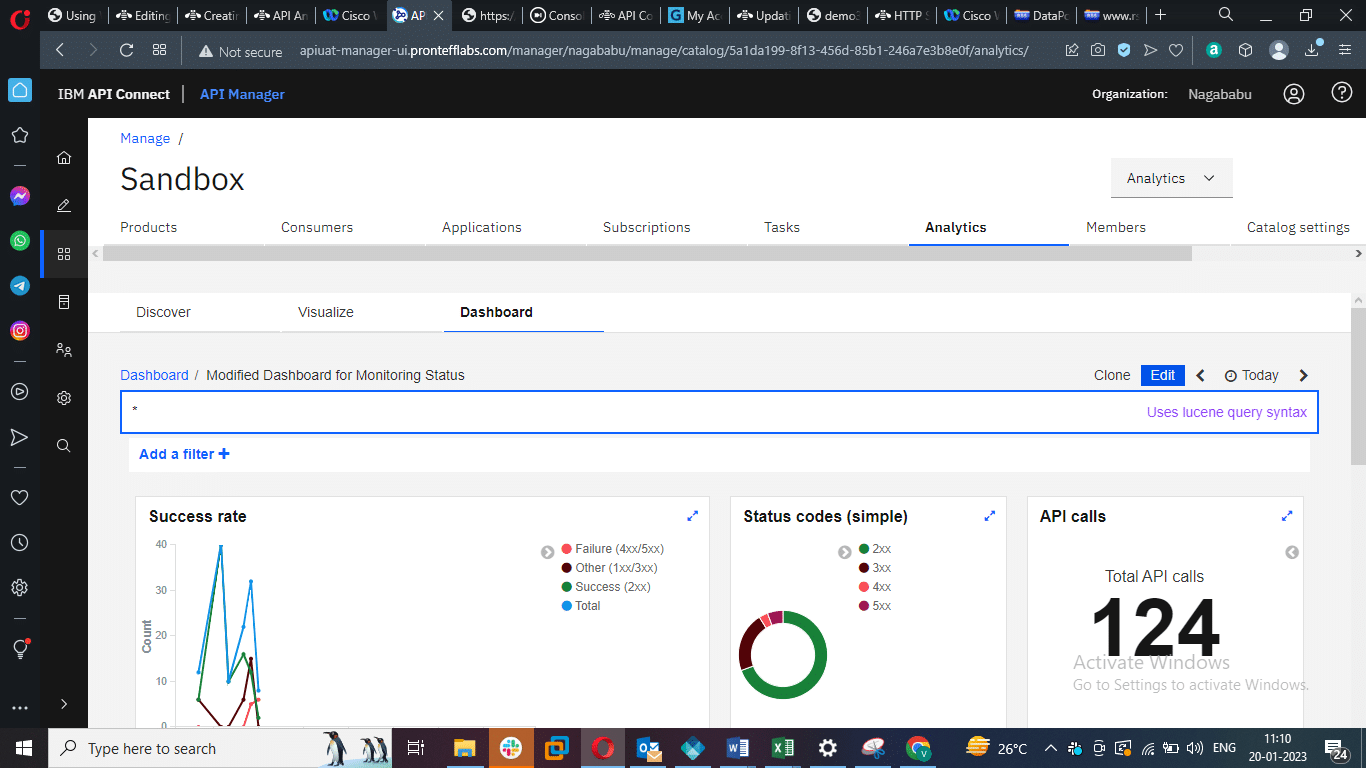Image resolution: width=1366 pixels, height=768 pixels.
Task: Open the Uses lucene query syntax link
Action: pos(1227,412)
